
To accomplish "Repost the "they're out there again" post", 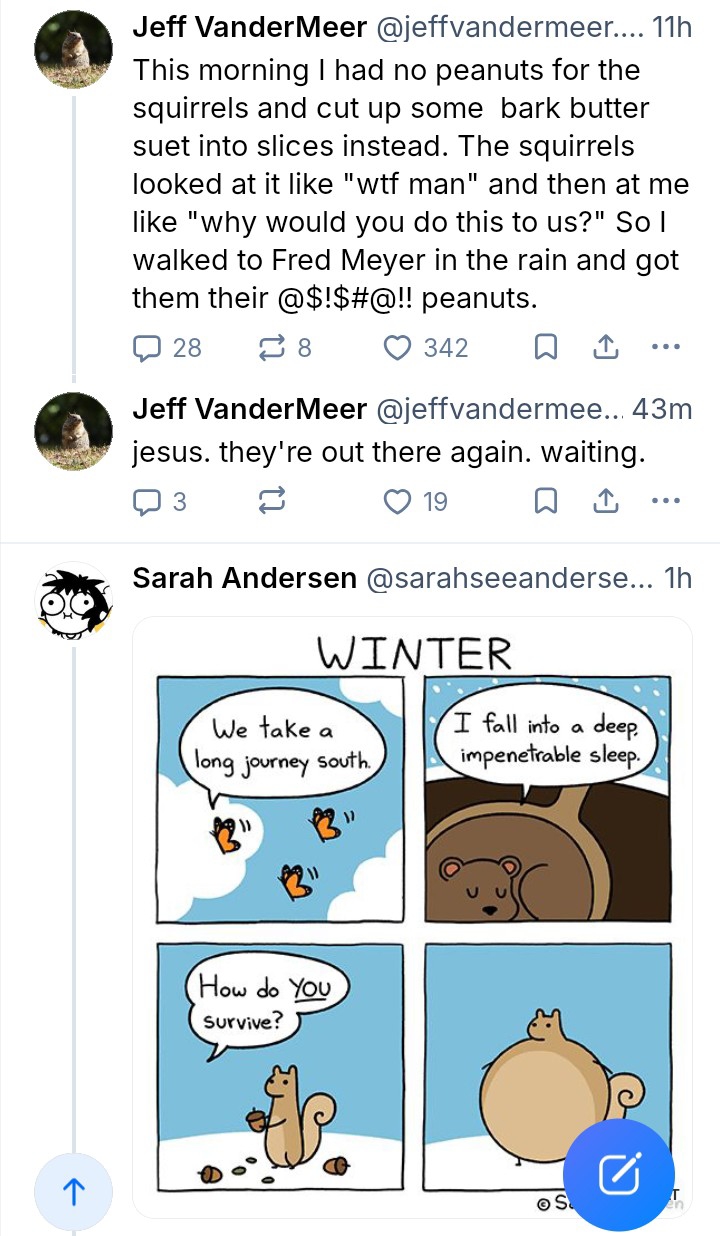I will [x=272, y=501].
